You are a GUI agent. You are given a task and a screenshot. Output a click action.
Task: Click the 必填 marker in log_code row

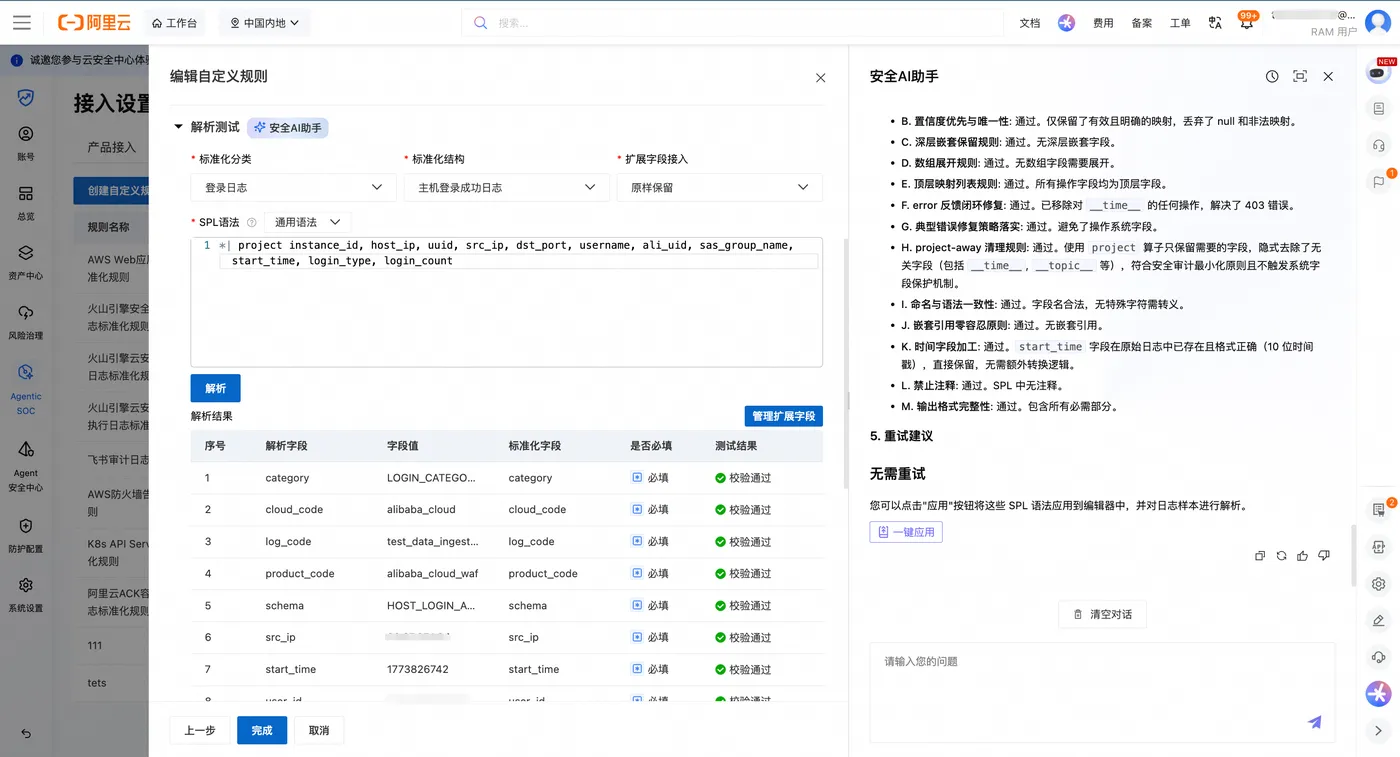pyautogui.click(x=650, y=542)
